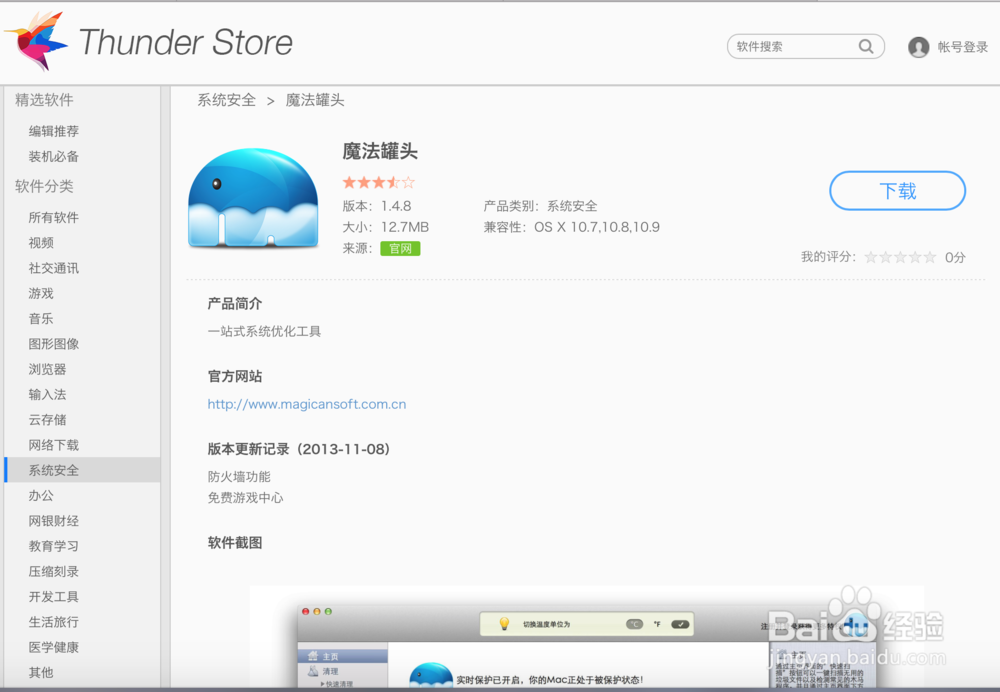Click the magnifier search icon
1000x692 pixels.
(x=865, y=47)
